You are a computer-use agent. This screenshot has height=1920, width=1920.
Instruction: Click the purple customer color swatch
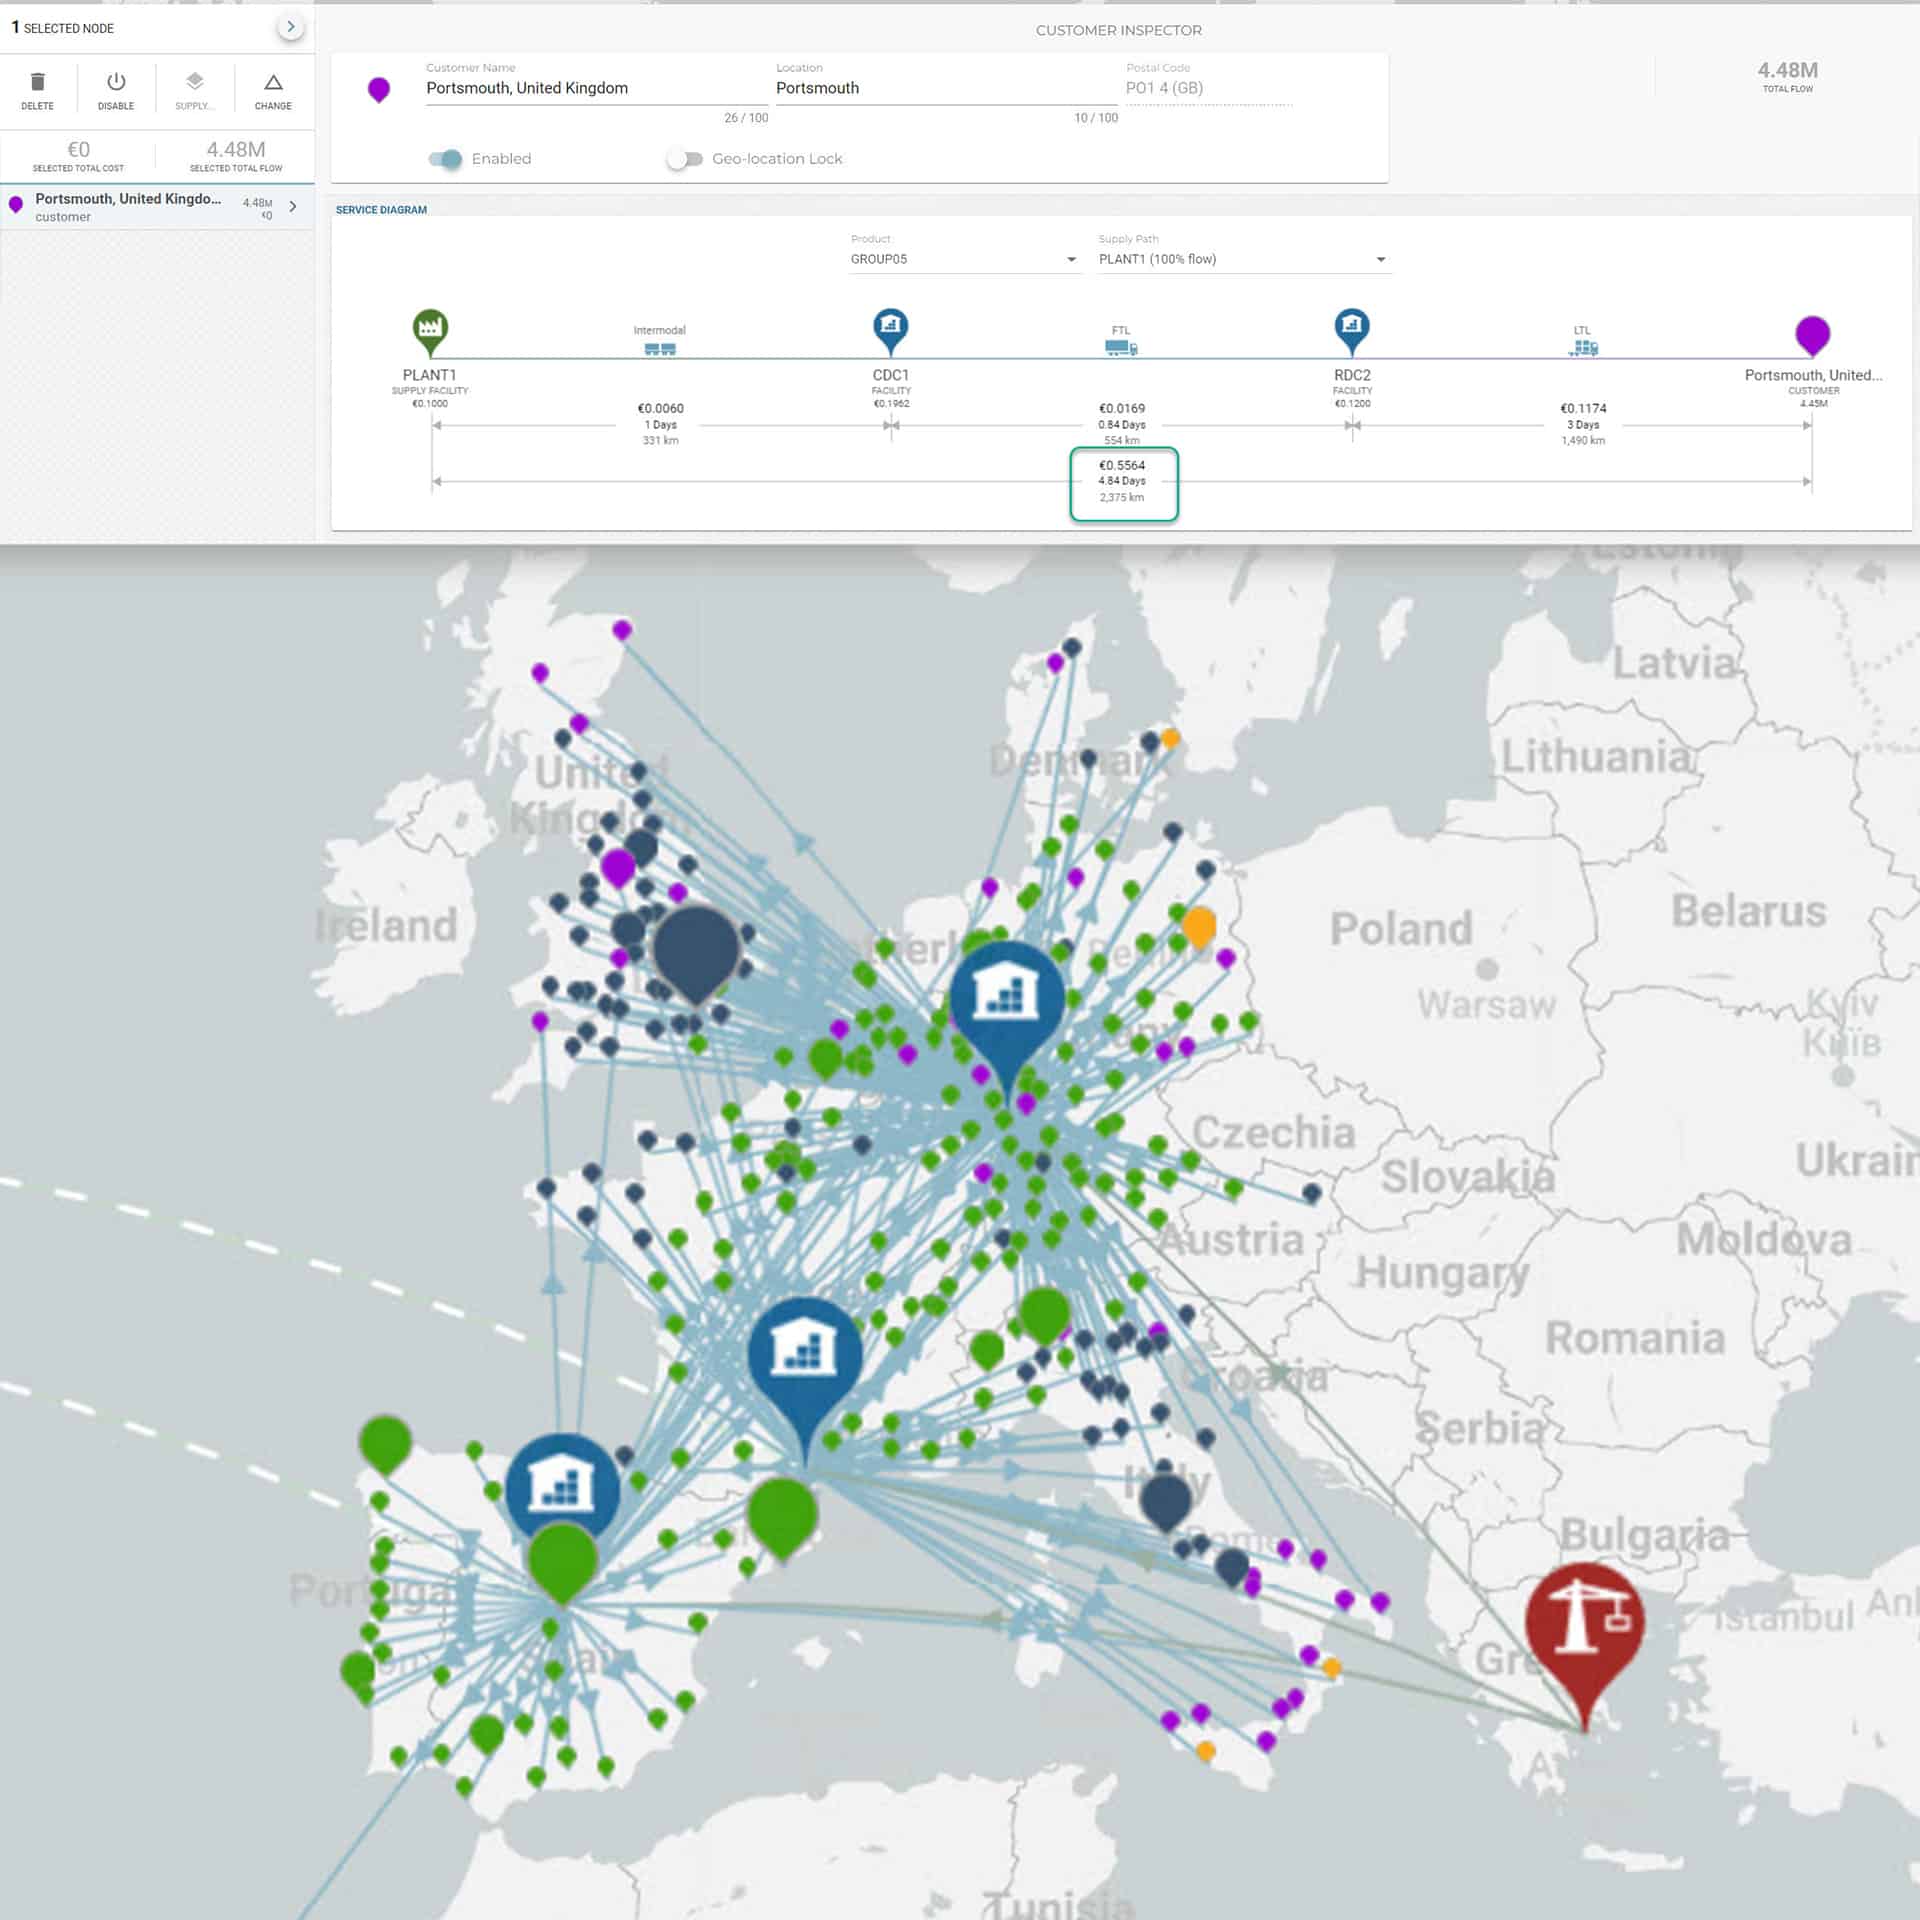[x=379, y=90]
